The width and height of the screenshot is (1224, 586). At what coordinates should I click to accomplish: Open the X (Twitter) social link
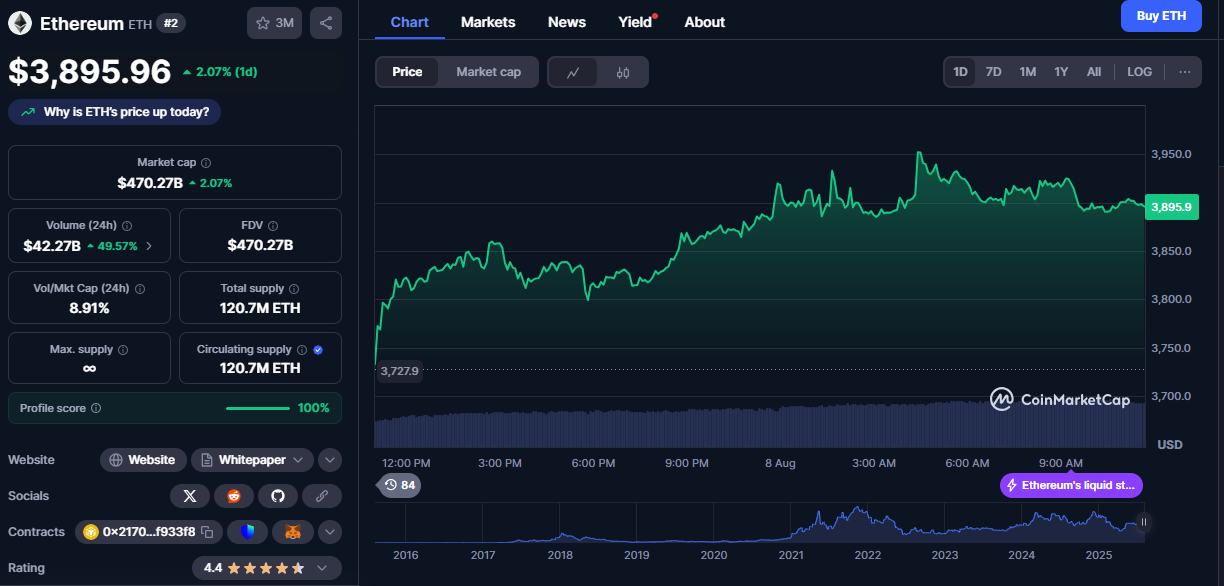pyautogui.click(x=190, y=496)
